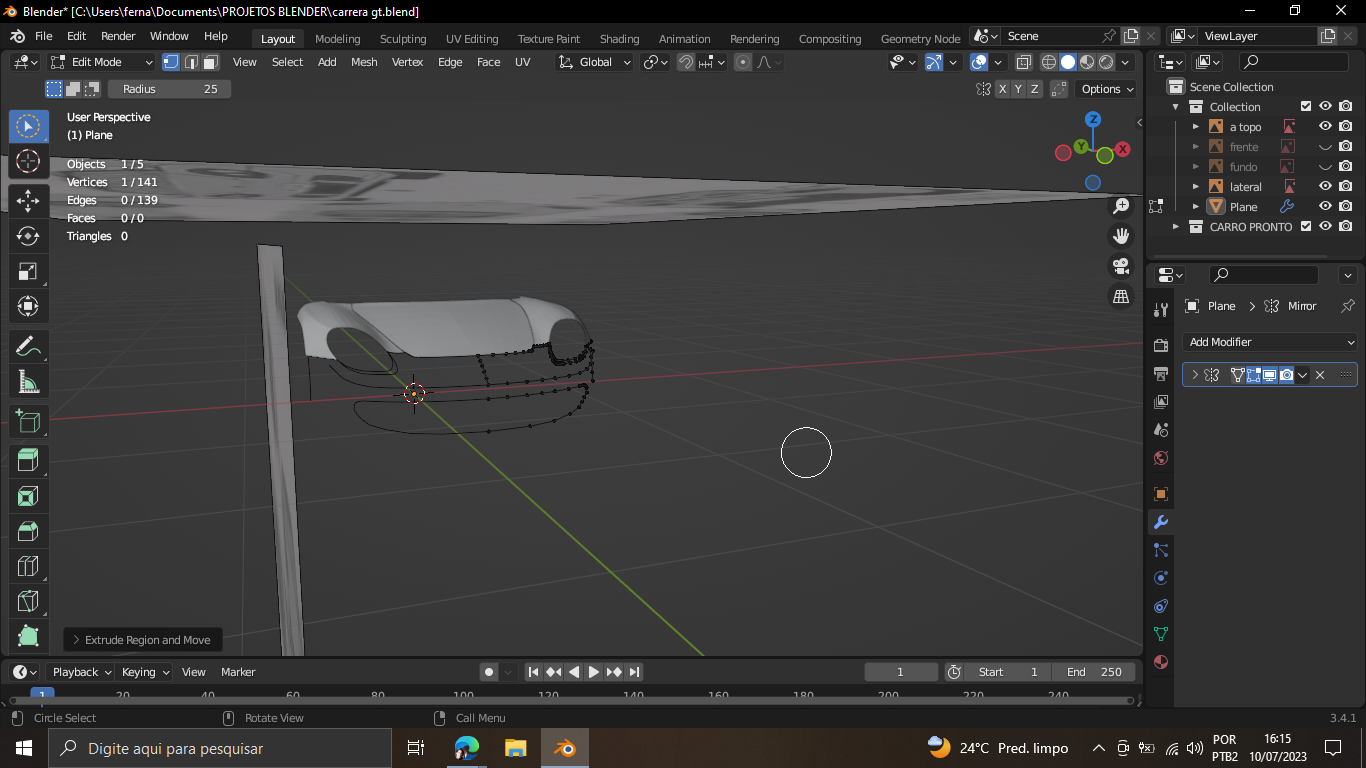Click the Radius value slider
Viewport: 1366px width, 768px height.
pyautogui.click(x=169, y=89)
